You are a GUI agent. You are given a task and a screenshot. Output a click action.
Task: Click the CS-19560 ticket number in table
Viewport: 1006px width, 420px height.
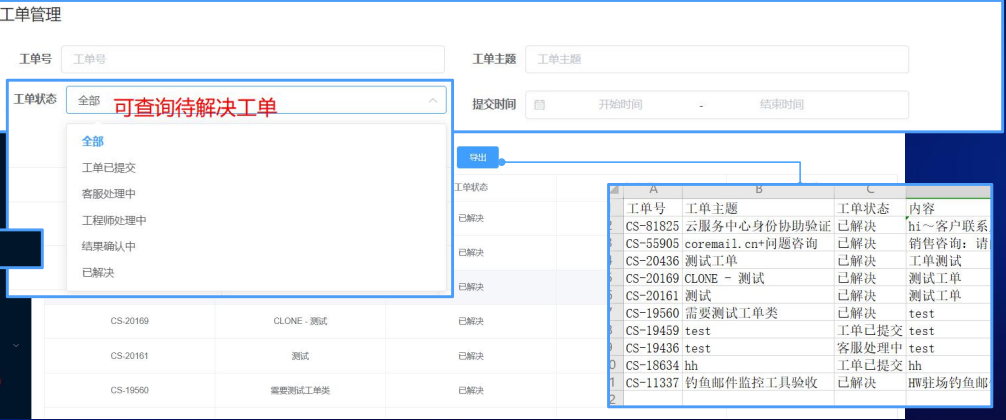coord(130,390)
